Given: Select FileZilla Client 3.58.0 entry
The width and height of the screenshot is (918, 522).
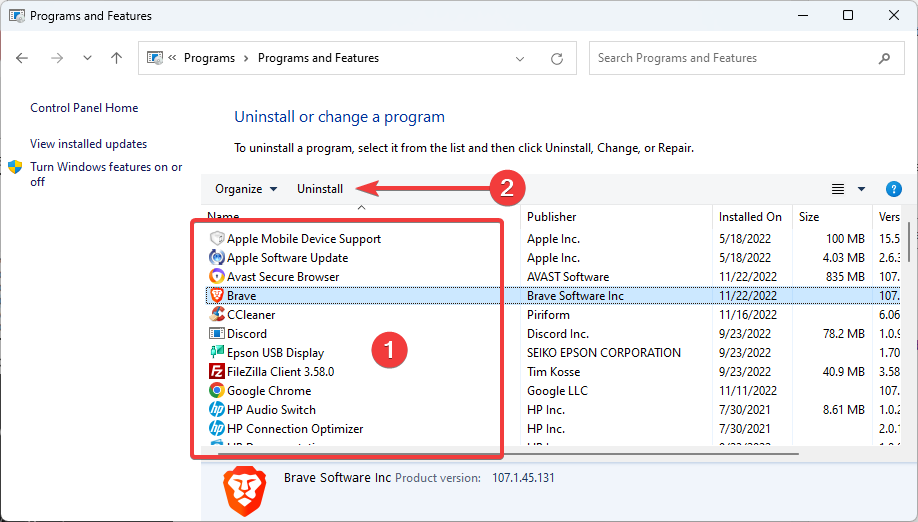Looking at the screenshot, I should tap(280, 372).
